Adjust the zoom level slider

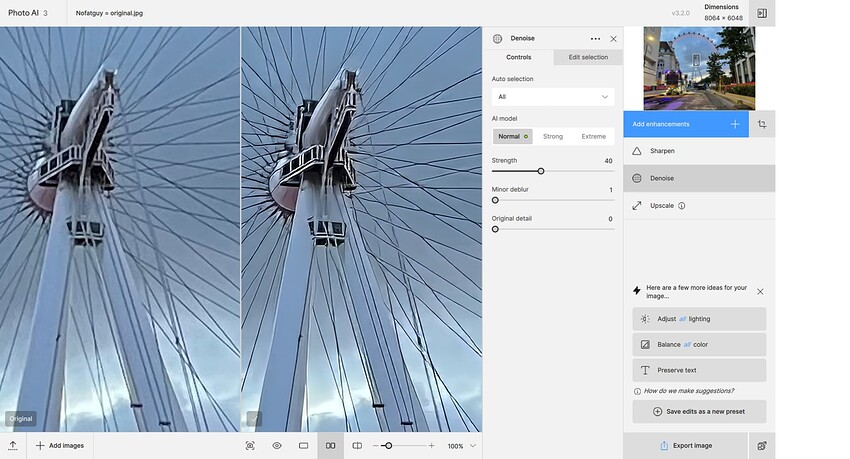388,445
